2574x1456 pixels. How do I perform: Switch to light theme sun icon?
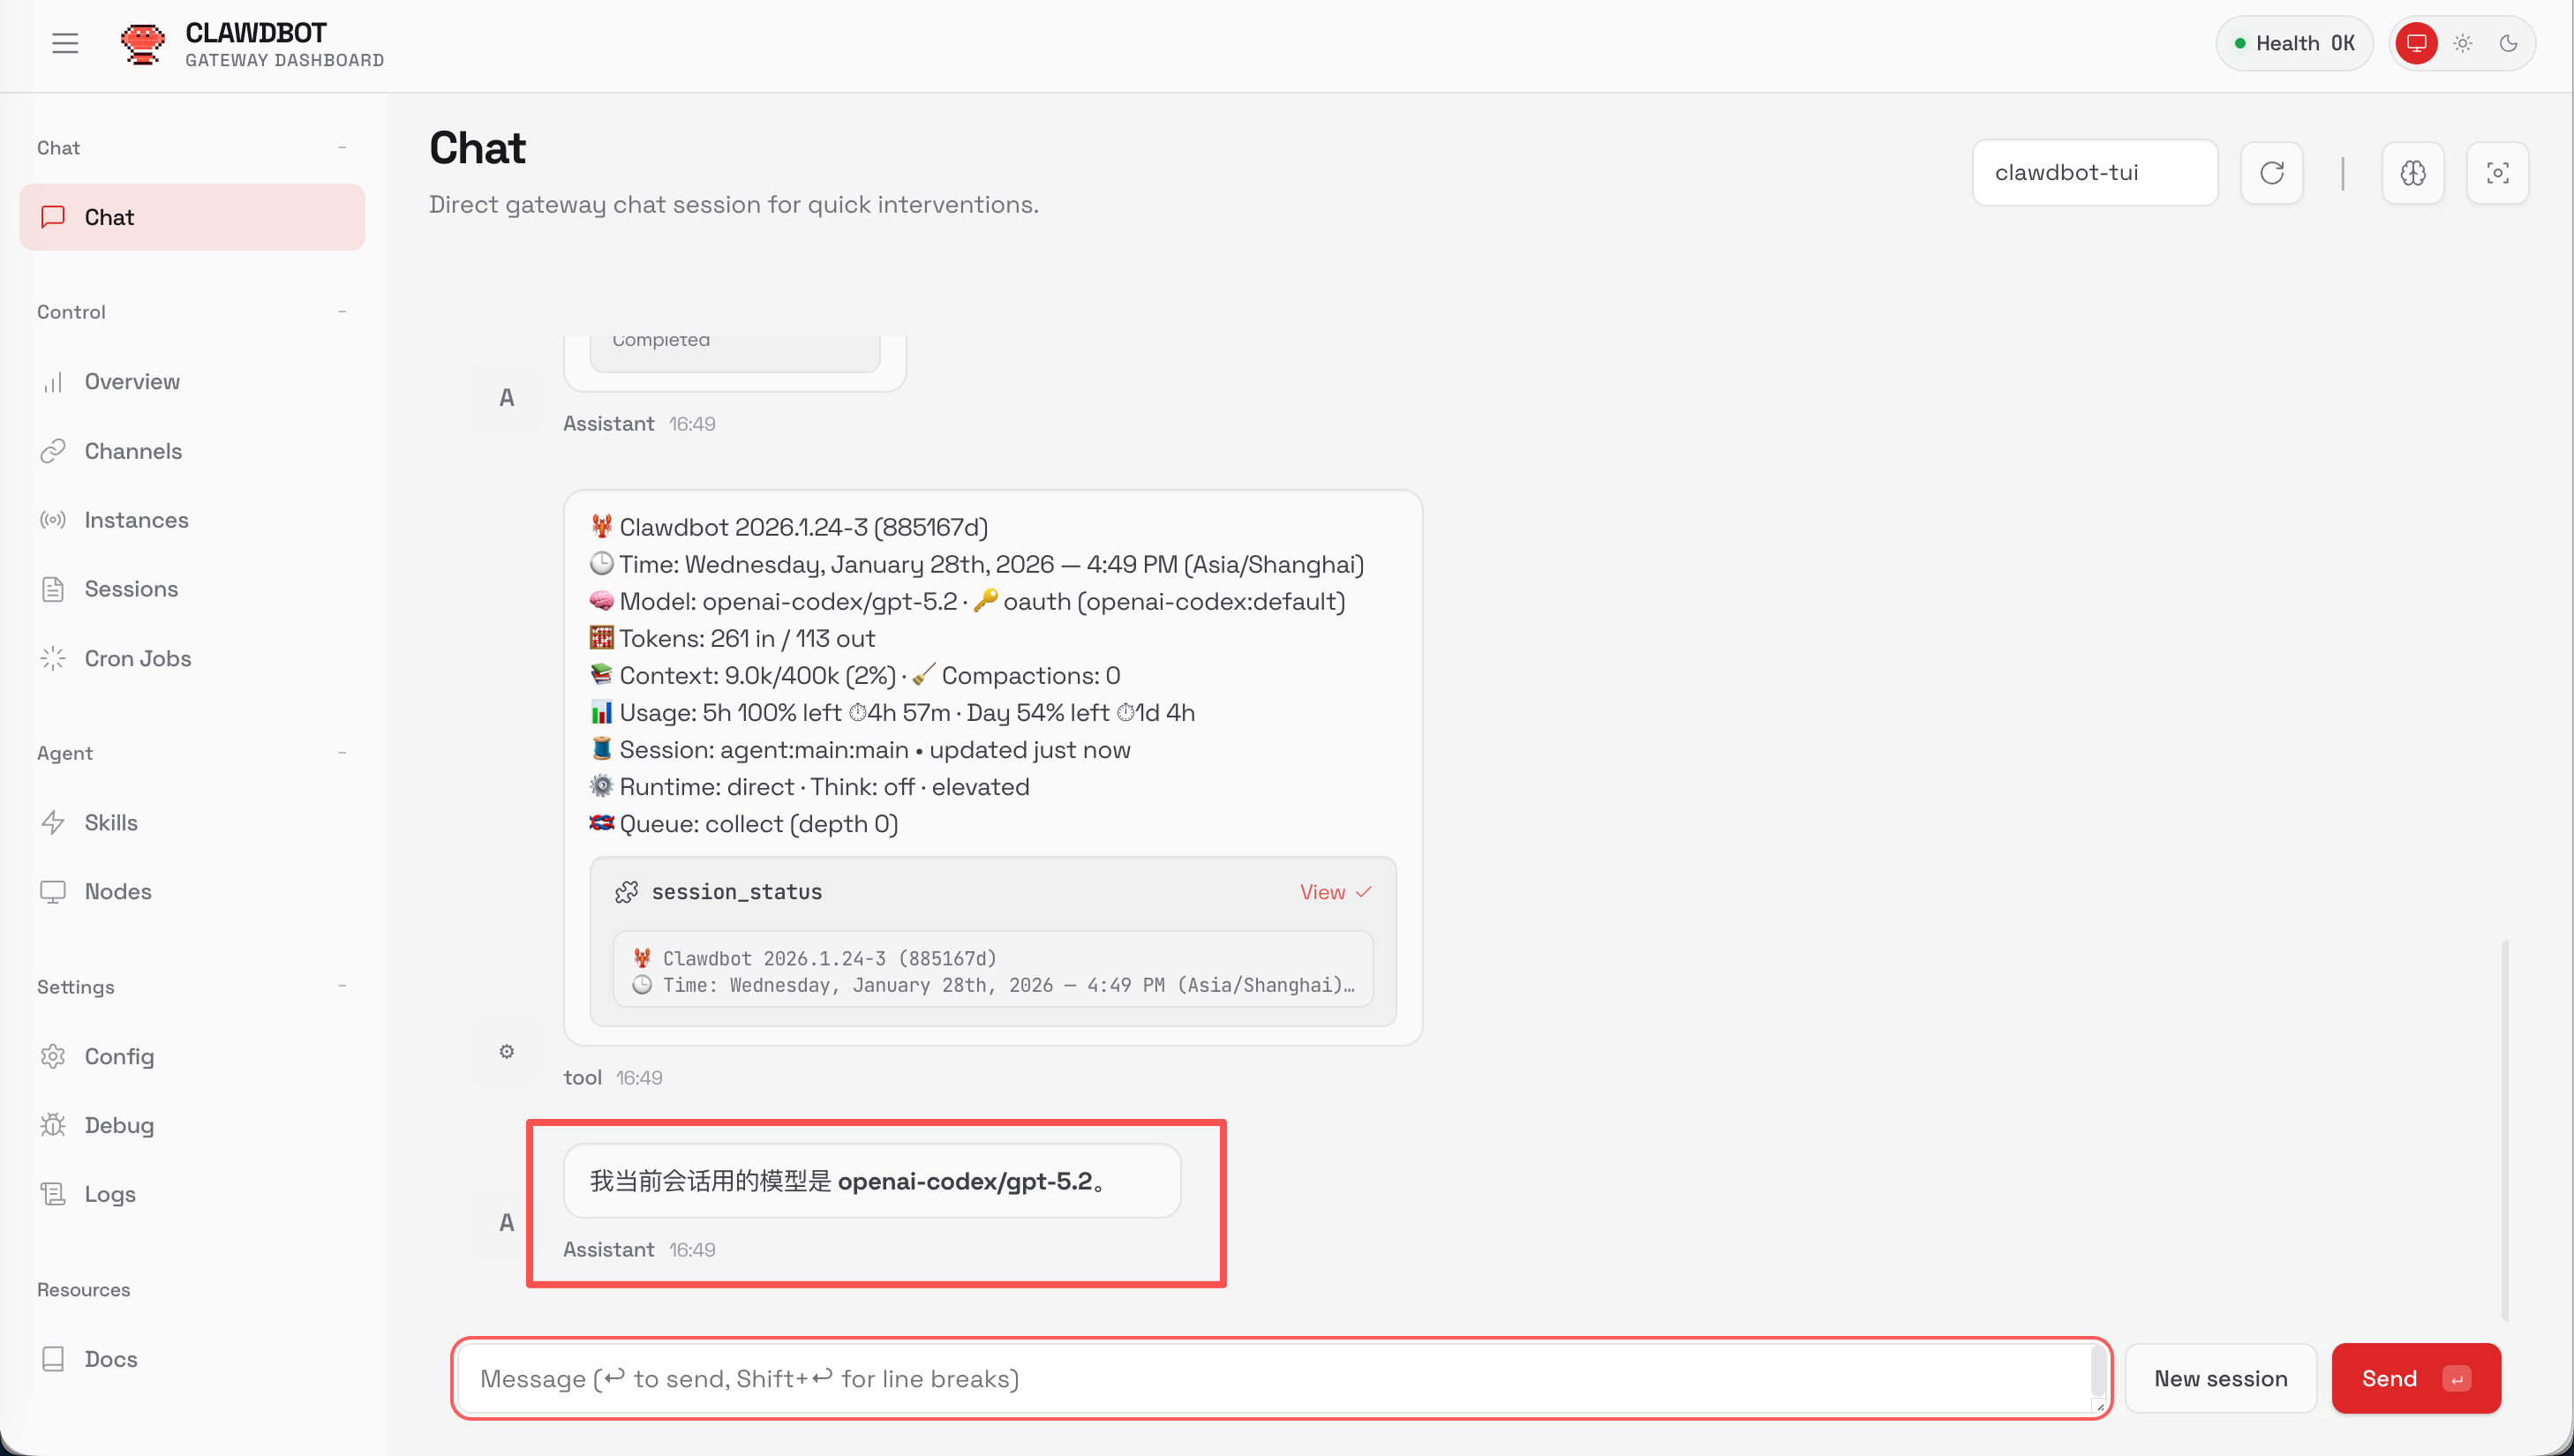(x=2462, y=43)
